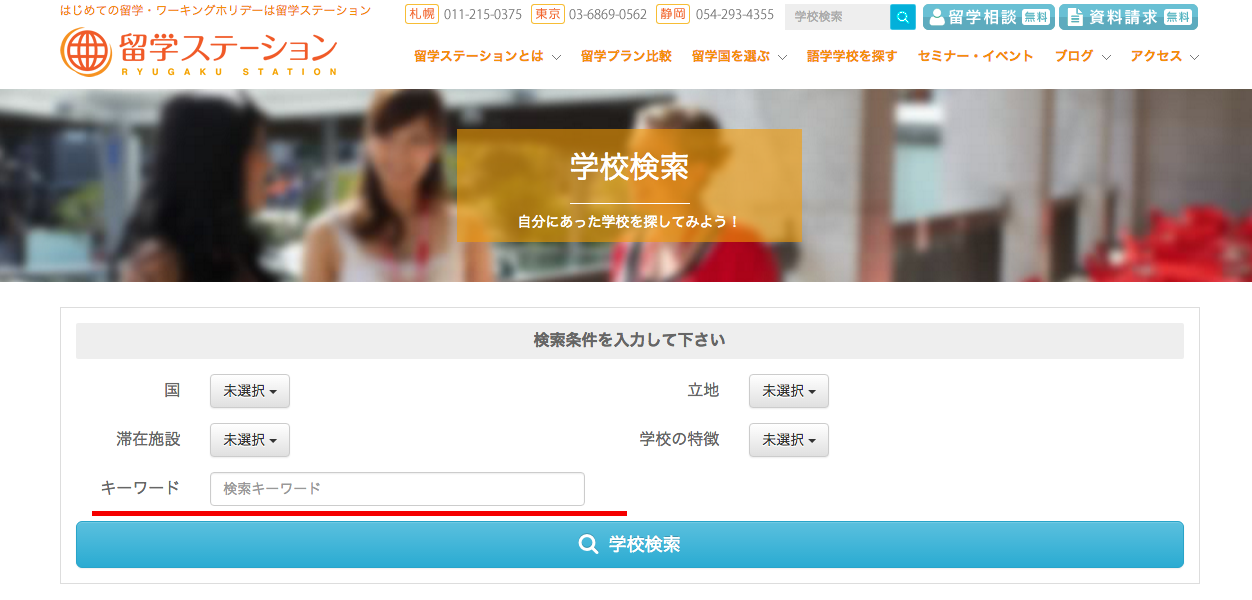
Task: Select the 留学プラン比較 menu item
Action: pyautogui.click(x=626, y=57)
